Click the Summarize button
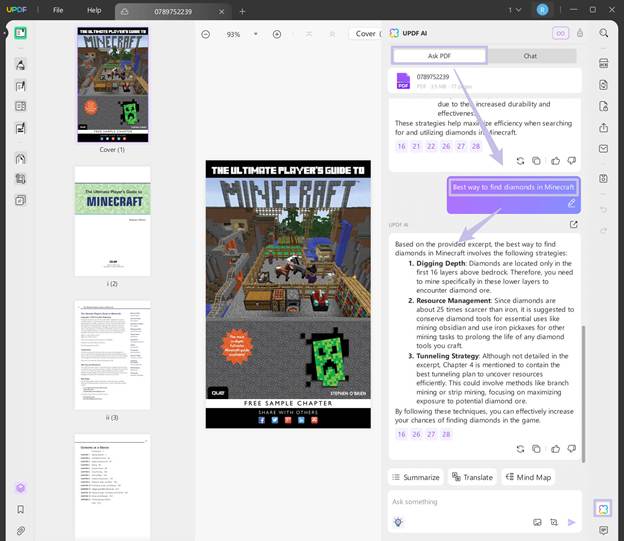This screenshot has width=624, height=541. pyautogui.click(x=415, y=477)
